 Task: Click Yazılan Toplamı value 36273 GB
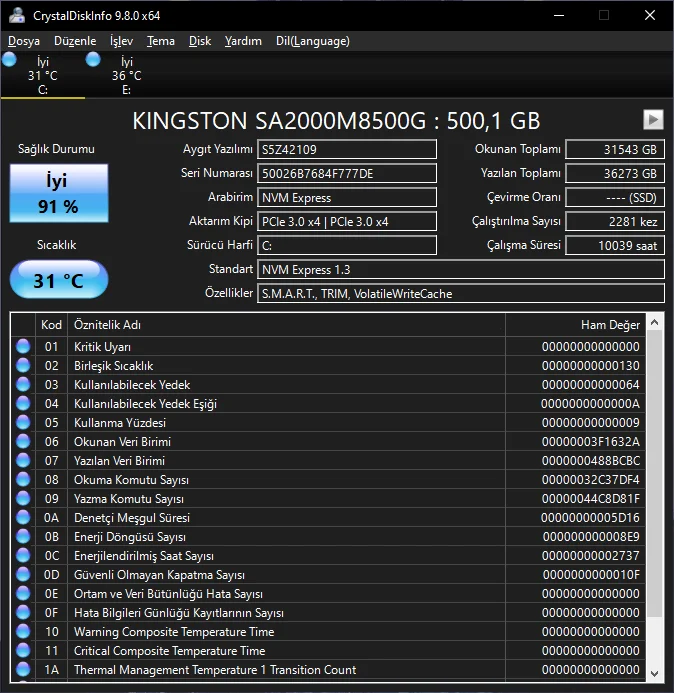coord(615,173)
